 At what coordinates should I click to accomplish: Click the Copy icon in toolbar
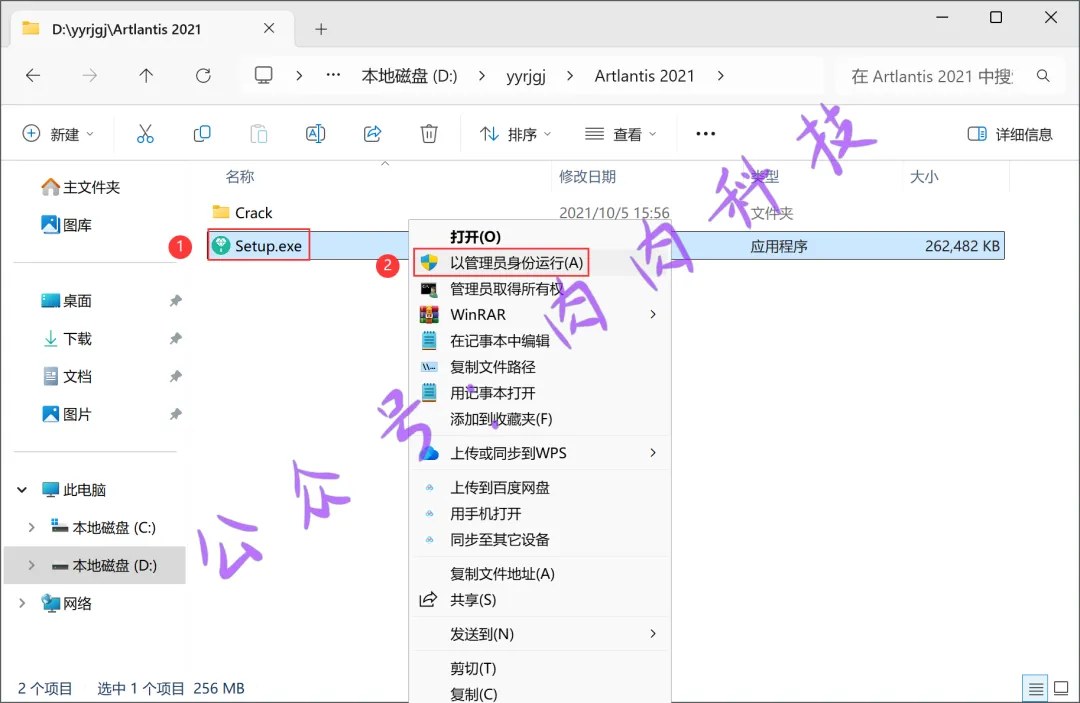coord(202,134)
